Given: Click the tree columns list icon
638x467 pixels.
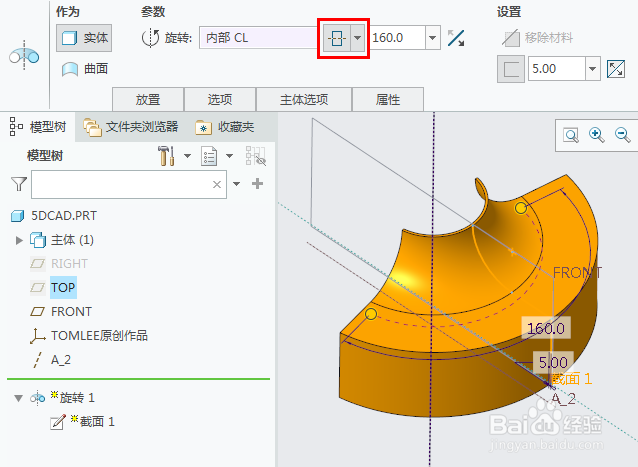Looking at the screenshot, I should [209, 156].
